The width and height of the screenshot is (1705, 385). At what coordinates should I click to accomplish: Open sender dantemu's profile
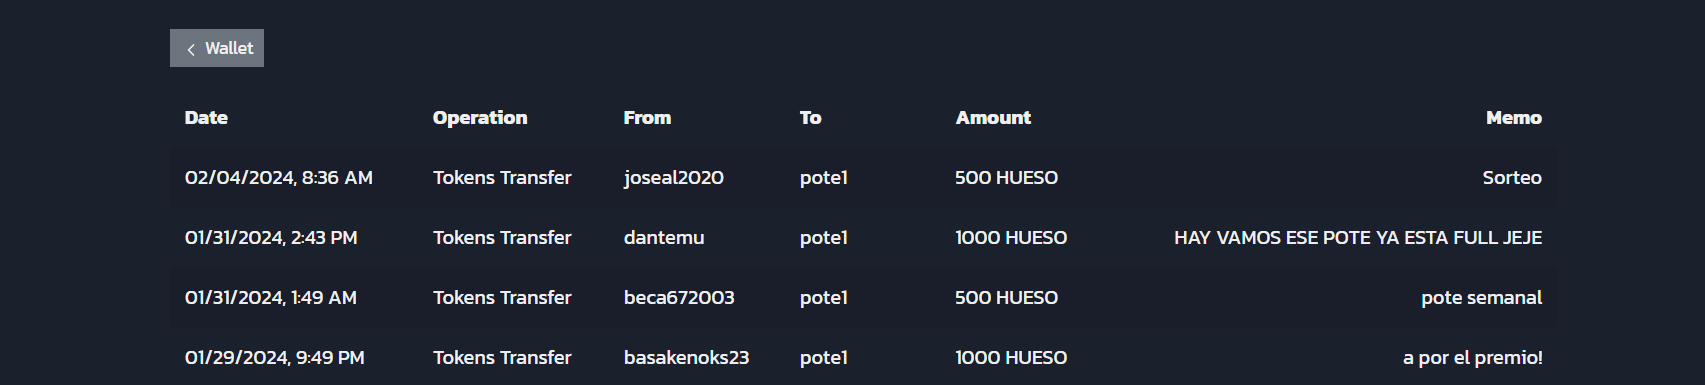point(664,238)
